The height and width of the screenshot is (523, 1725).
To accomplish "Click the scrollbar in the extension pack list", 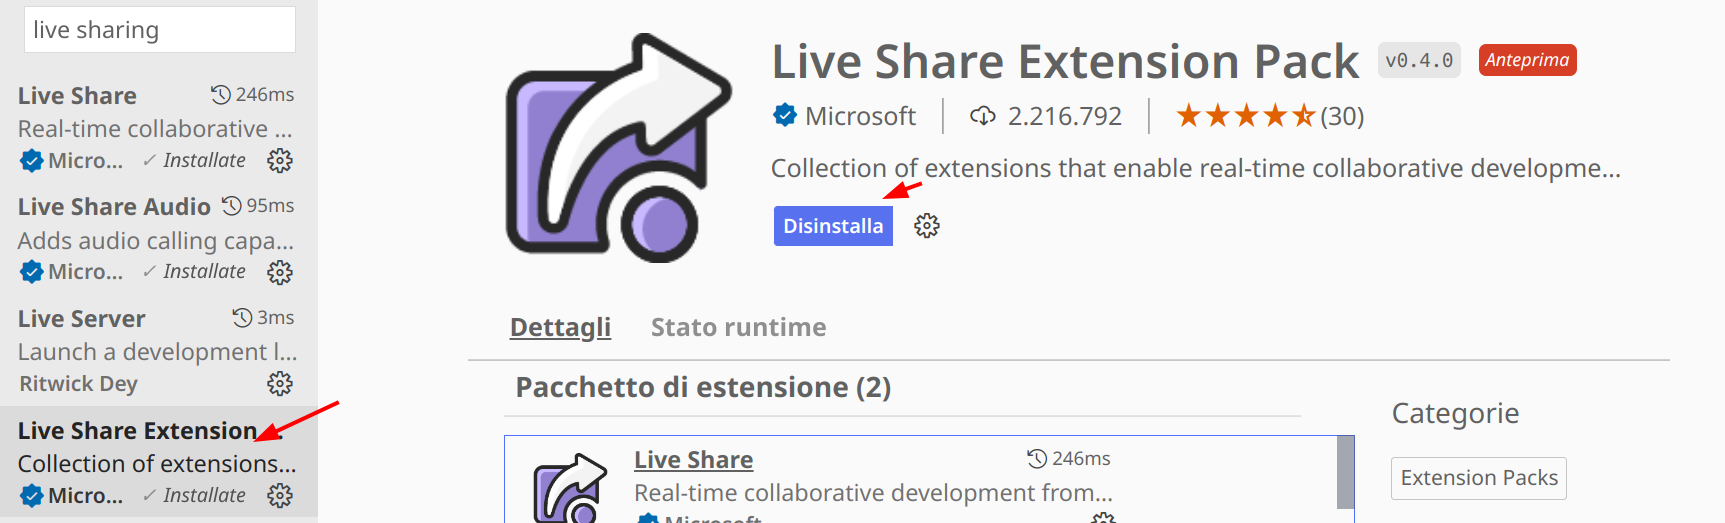I will pos(1345,473).
